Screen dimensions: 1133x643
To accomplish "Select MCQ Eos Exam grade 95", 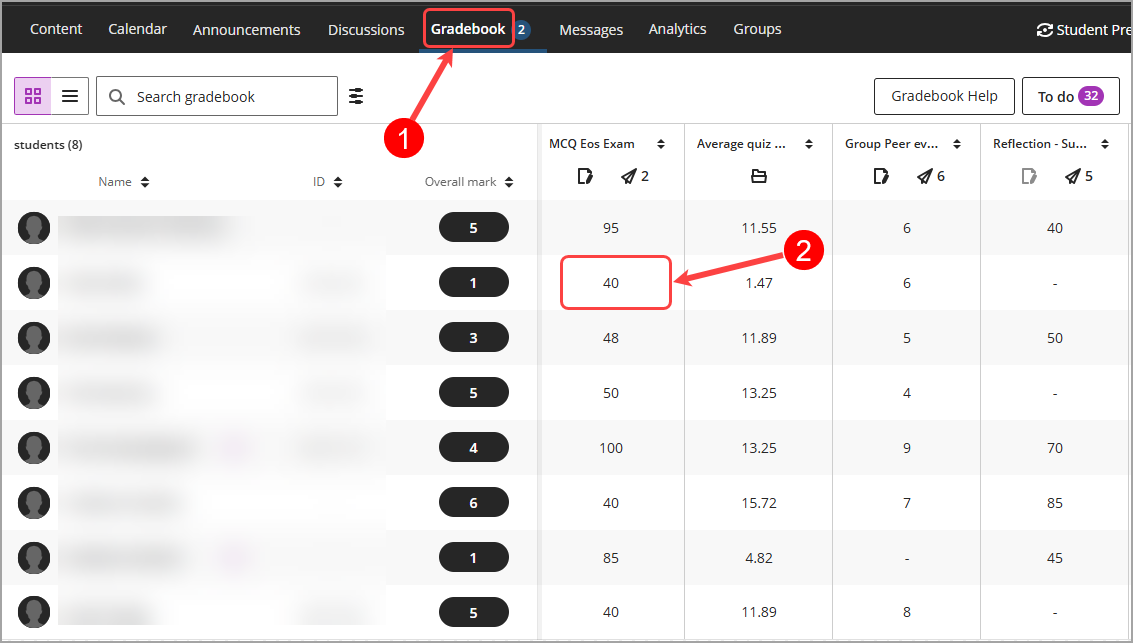I will (611, 228).
